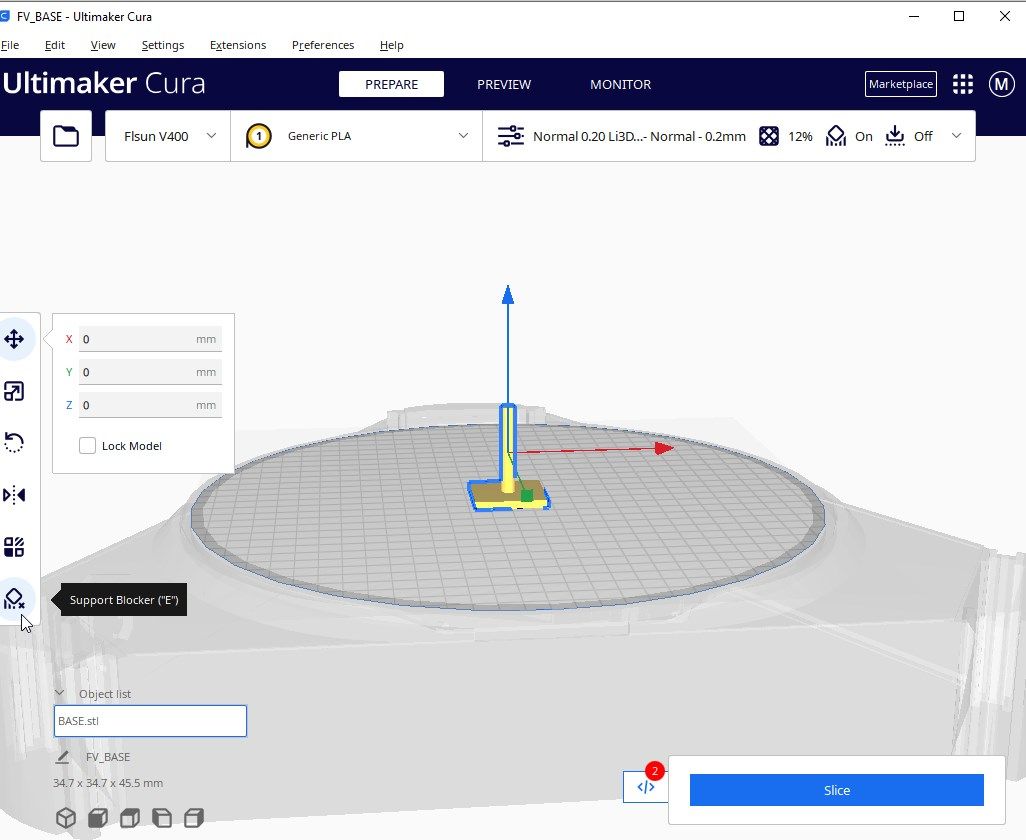
Task: Click the green Y axis handle on model
Action: click(526, 496)
